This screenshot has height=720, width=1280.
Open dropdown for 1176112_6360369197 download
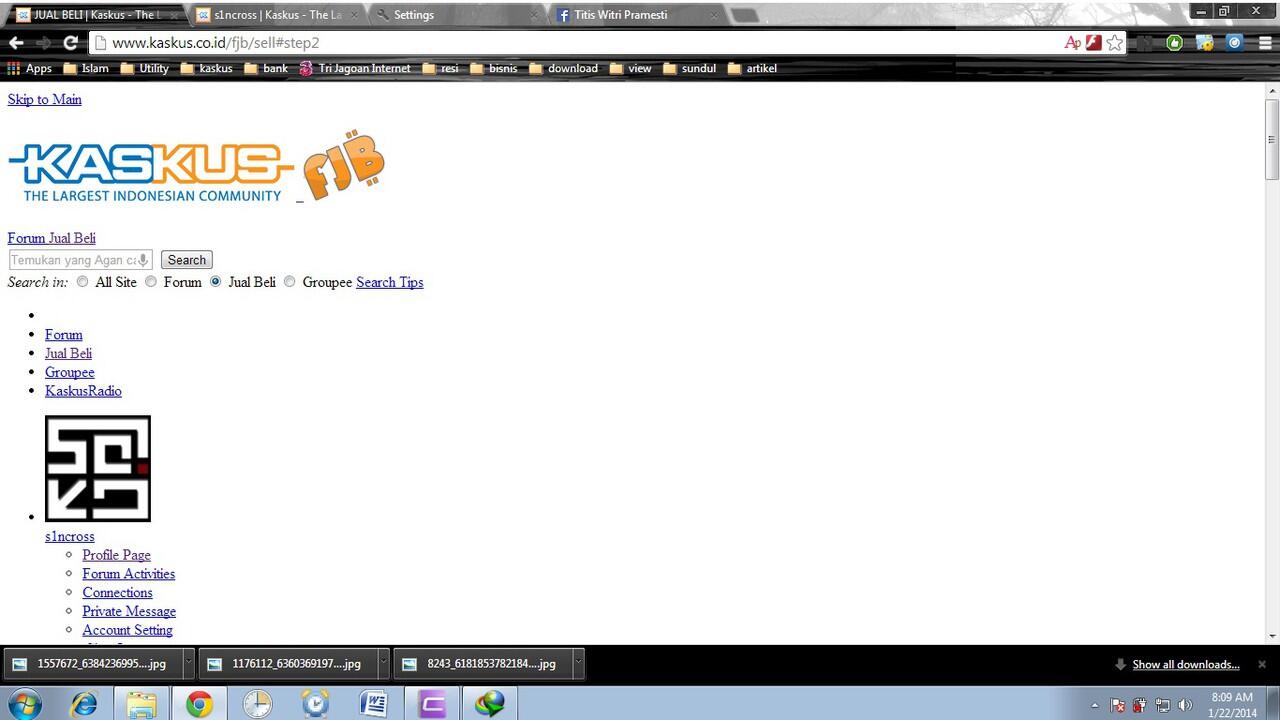point(383,663)
